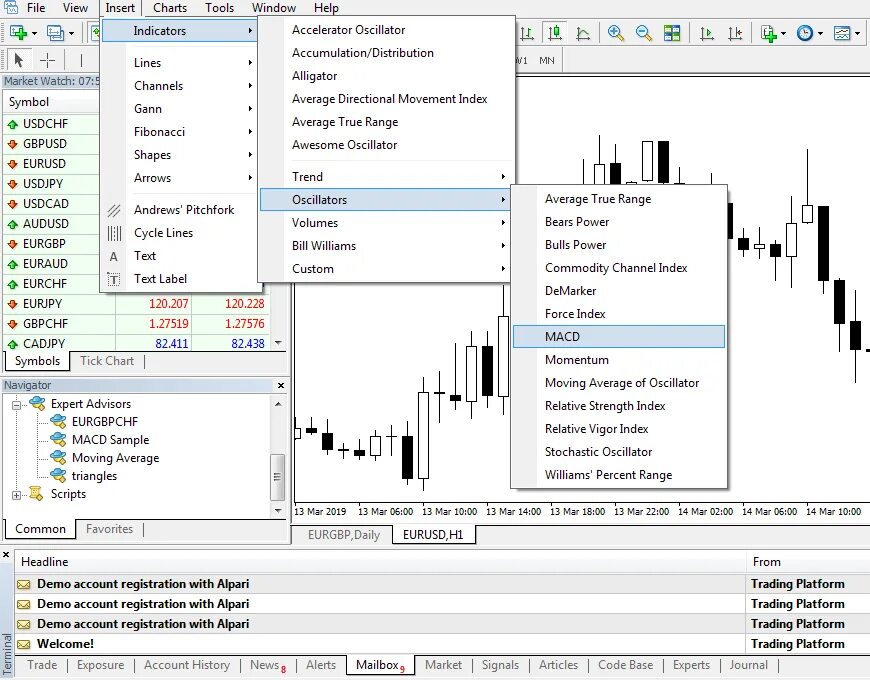Click the EURJPY down-arrow symbol icon
The image size is (870, 680).
pos(13,304)
